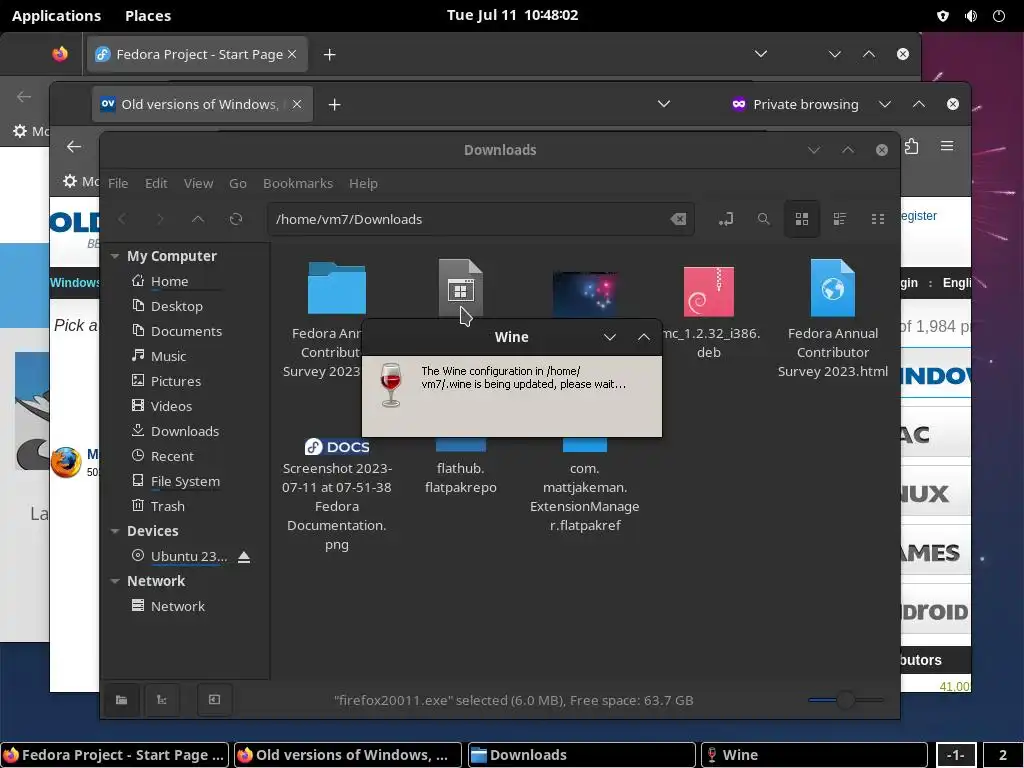This screenshot has height=768, width=1024.
Task: Open Videos in the sidebar
Action: (x=172, y=406)
